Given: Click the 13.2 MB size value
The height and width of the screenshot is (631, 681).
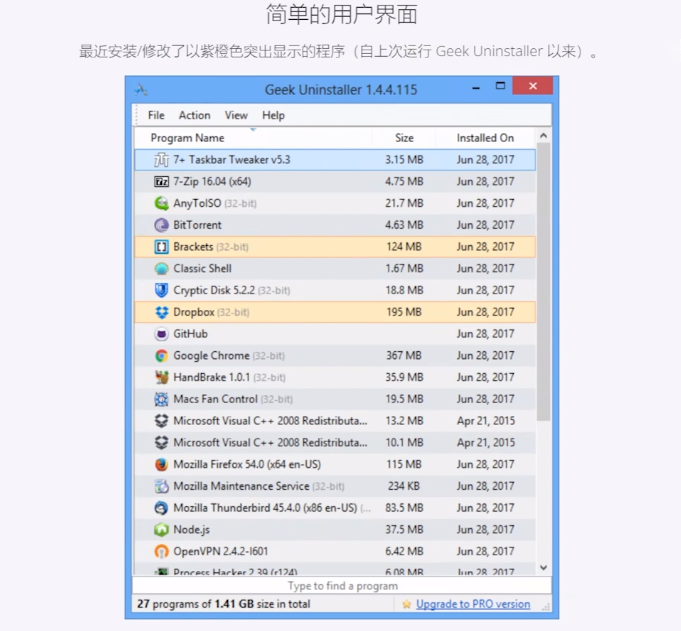Looking at the screenshot, I should coord(404,421).
